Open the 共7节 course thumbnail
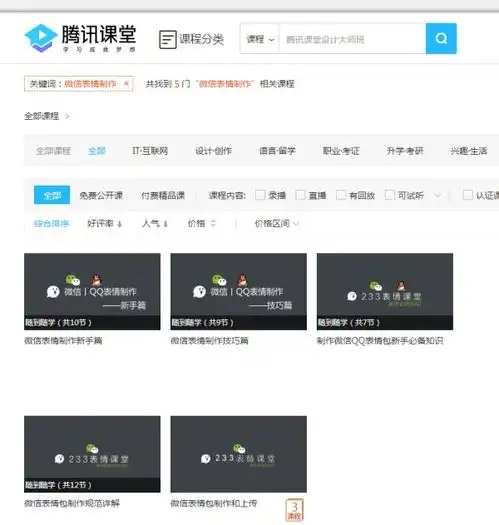The height and width of the screenshot is (525, 499). [x=385, y=292]
